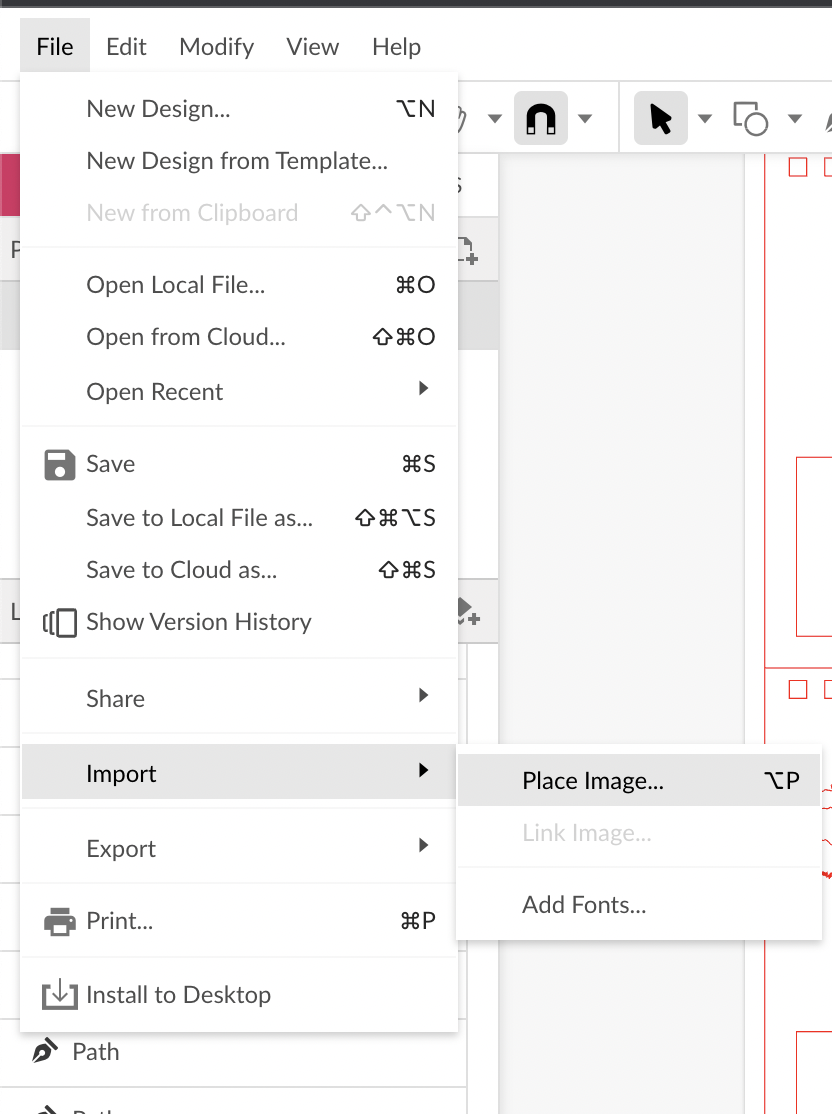Toggle the magnet snapping tool

pos(540,119)
